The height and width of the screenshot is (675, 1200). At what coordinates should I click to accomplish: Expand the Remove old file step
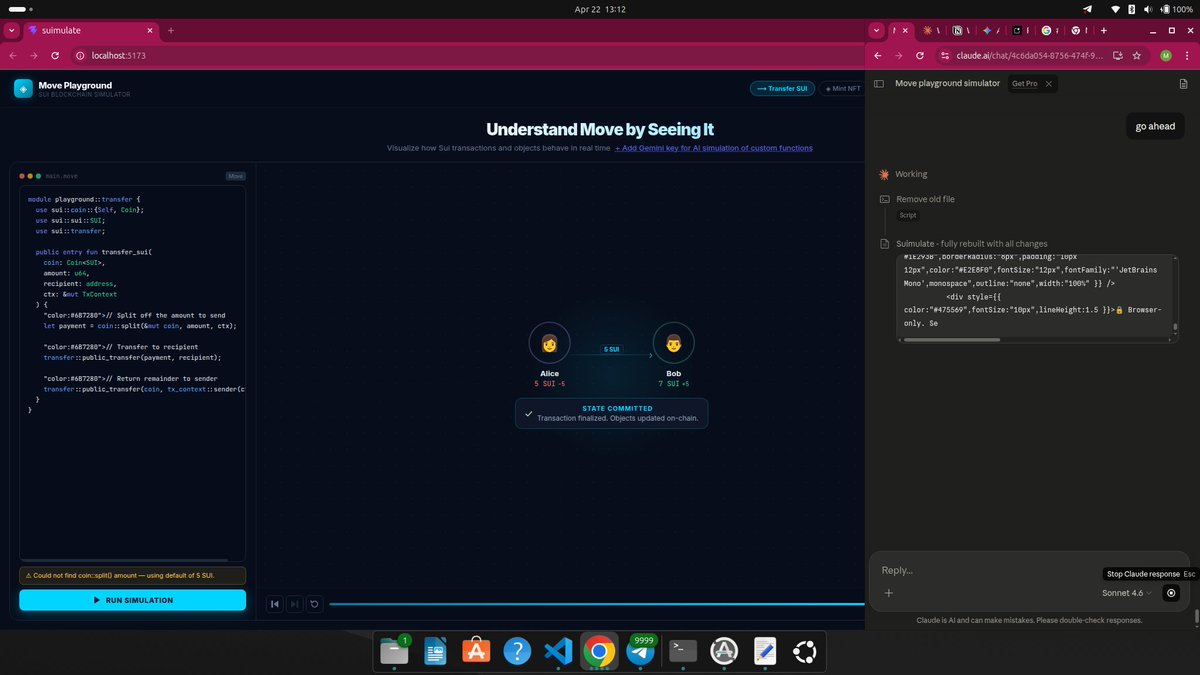click(925, 199)
